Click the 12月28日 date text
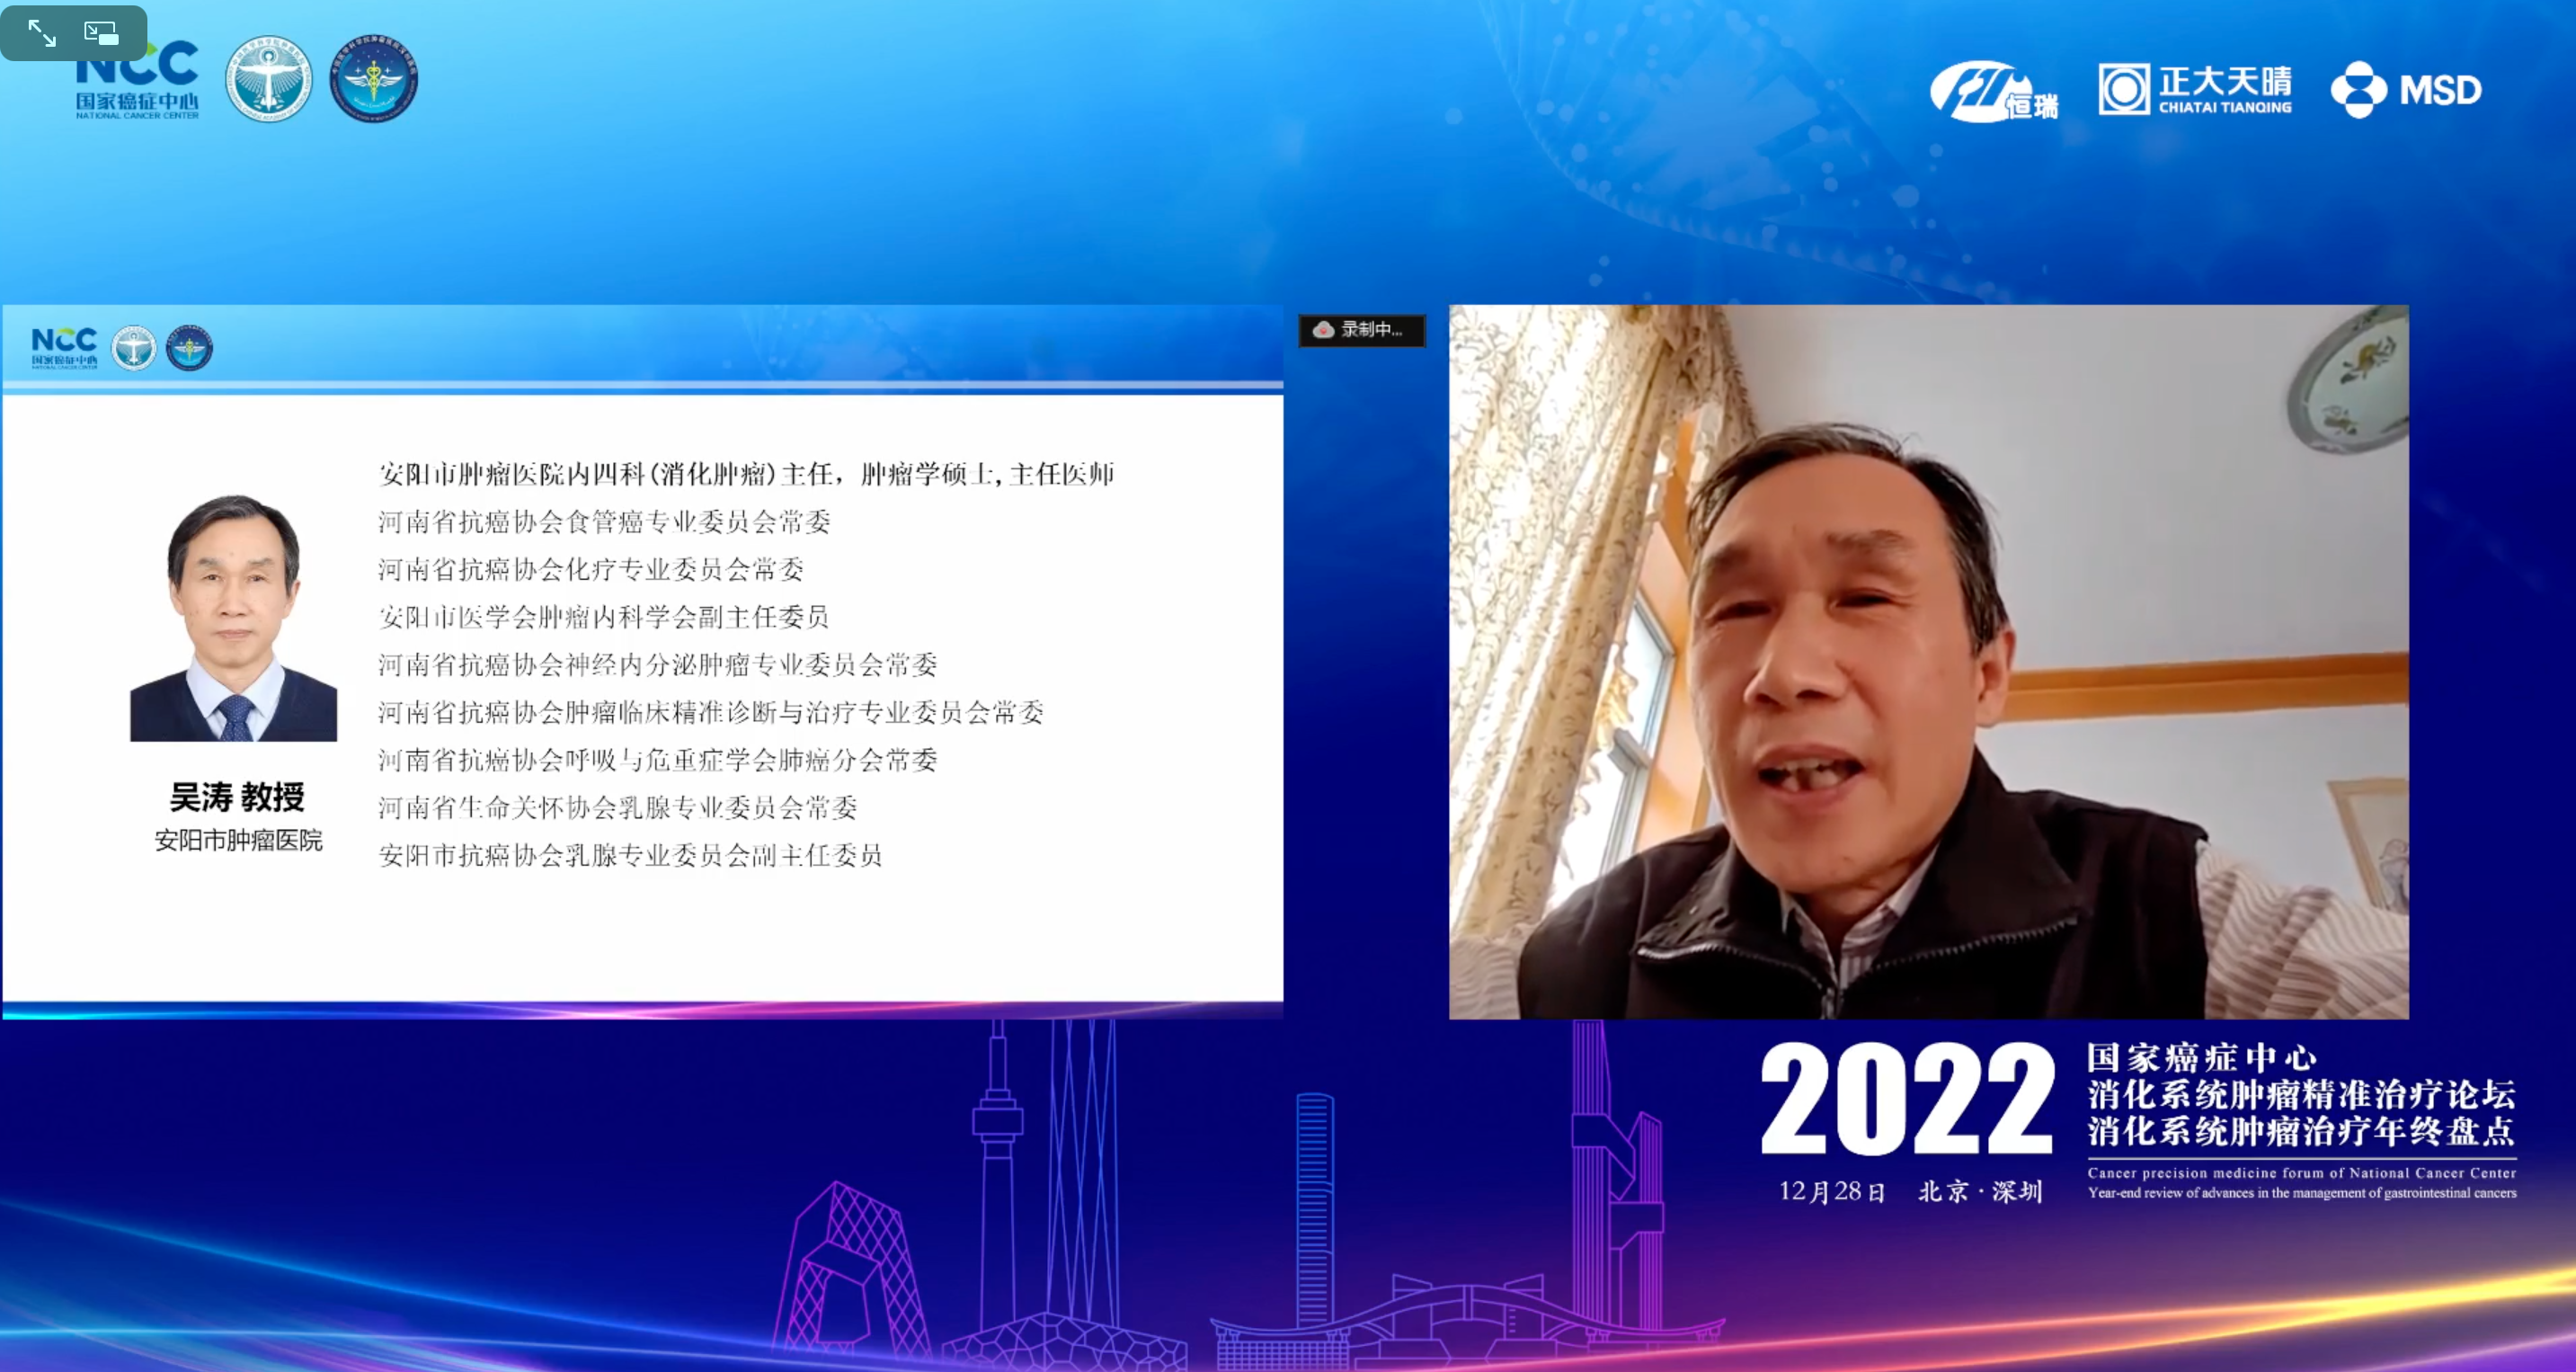 pos(1831,1191)
